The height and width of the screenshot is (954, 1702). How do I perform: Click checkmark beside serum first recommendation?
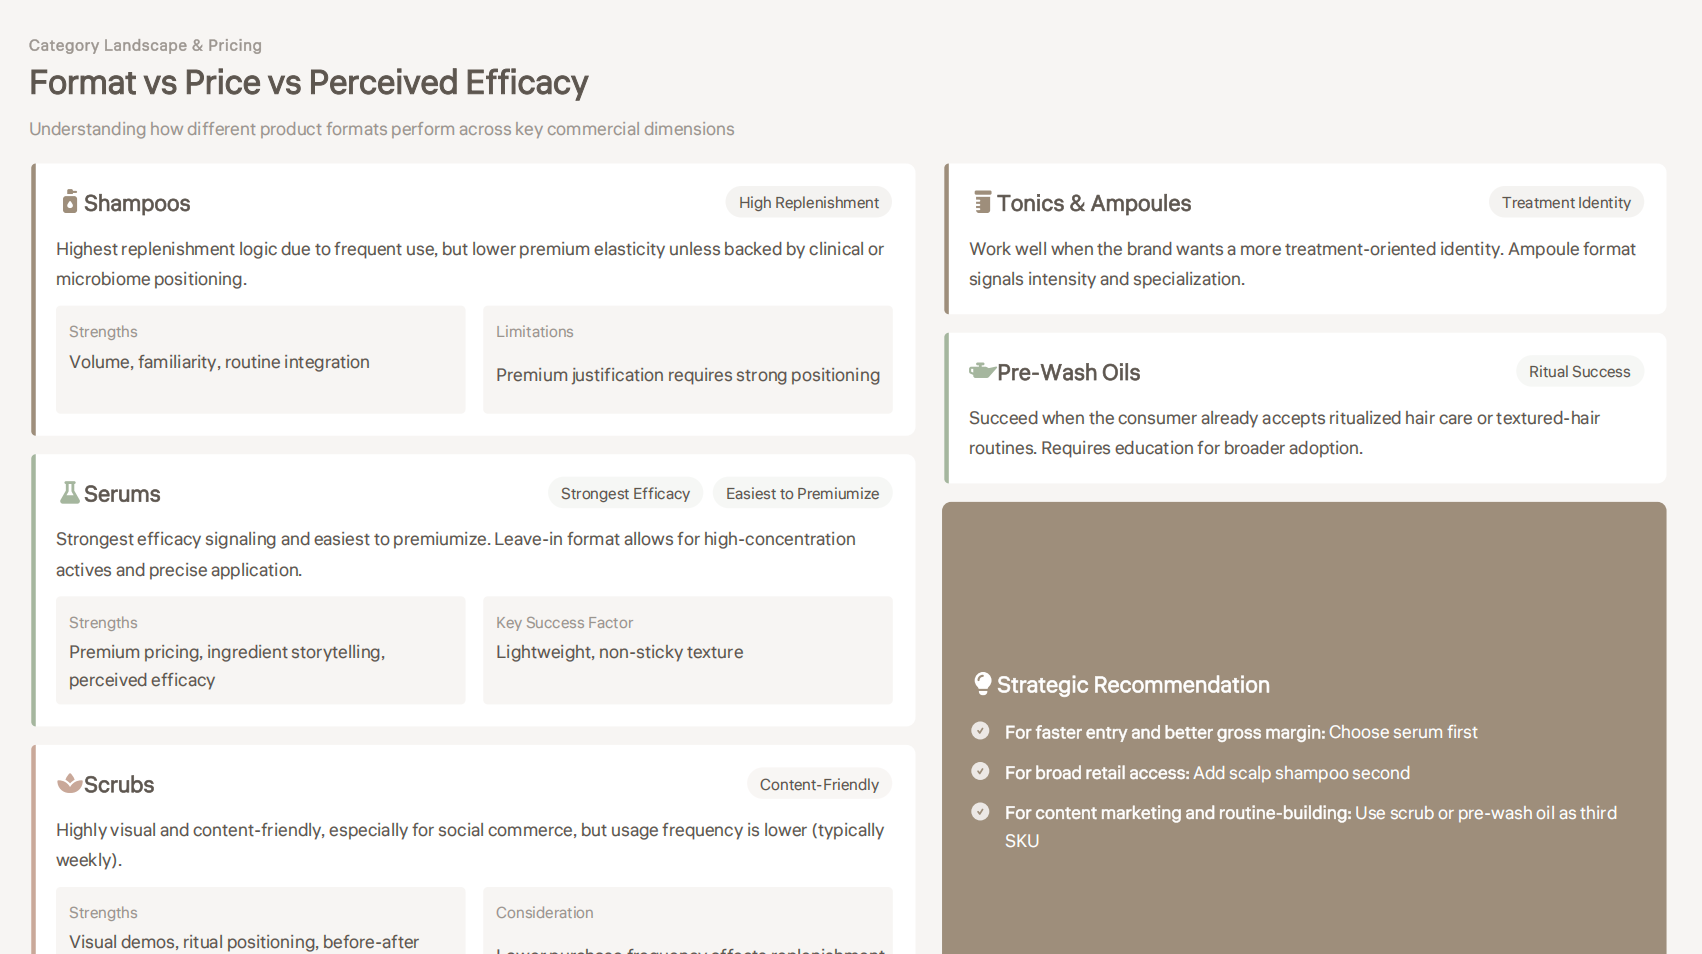tap(980, 731)
